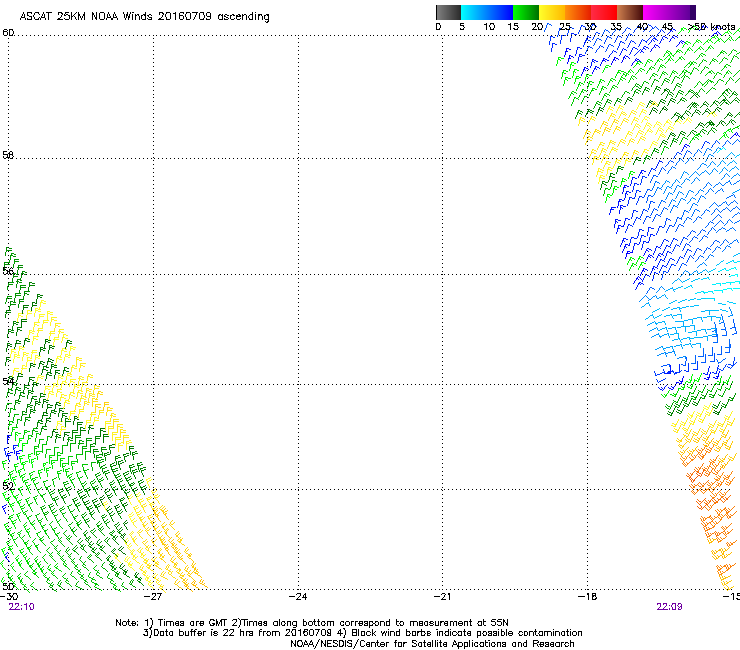Select the latitude label '56'
740x650 pixels.
(8, 271)
